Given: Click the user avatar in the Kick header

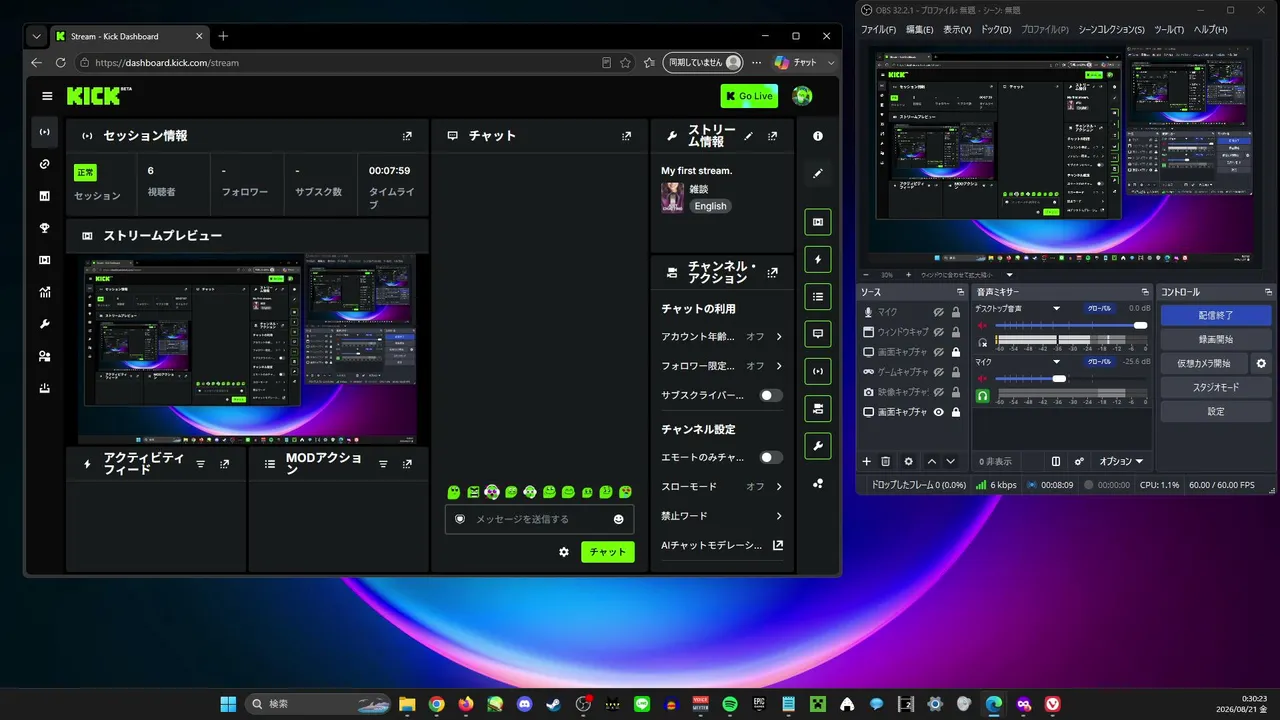Looking at the screenshot, I should [802, 96].
